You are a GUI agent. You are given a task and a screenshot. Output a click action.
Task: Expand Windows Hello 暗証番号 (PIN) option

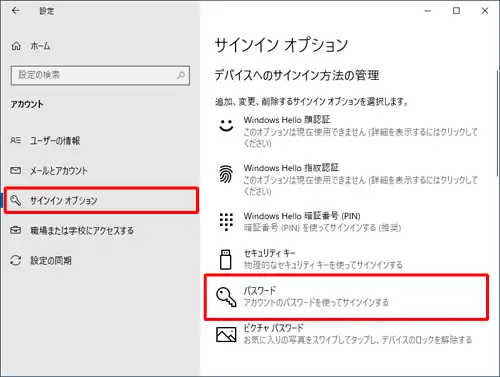[x=347, y=222]
